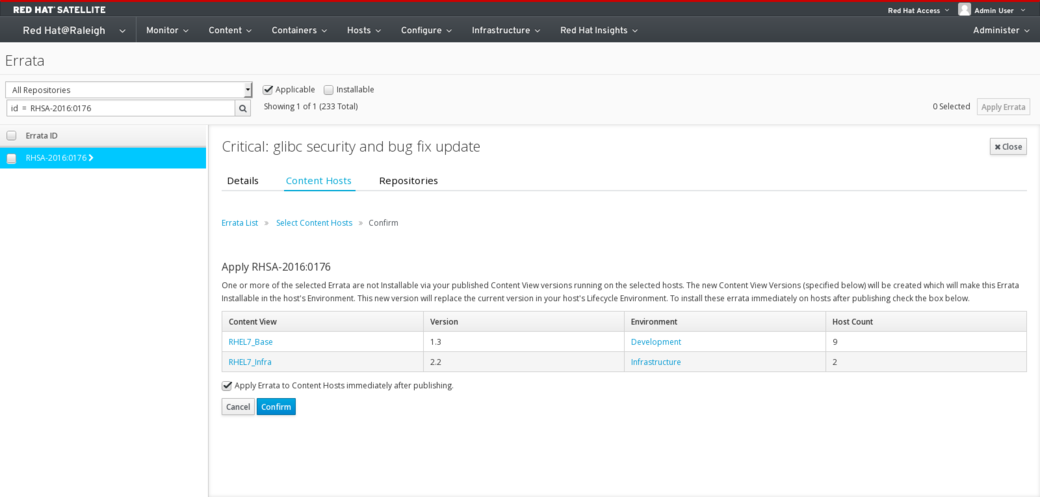Open the Administer menu
This screenshot has height=497, width=1040.
coord(1001,31)
